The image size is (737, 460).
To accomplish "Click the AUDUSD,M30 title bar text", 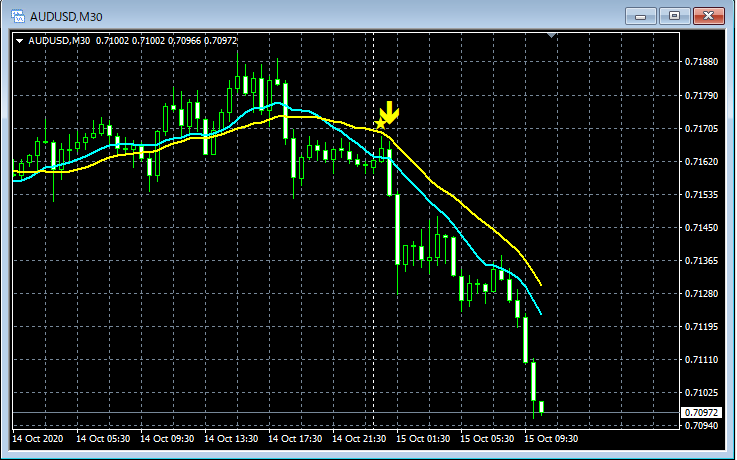I will 66,17.
